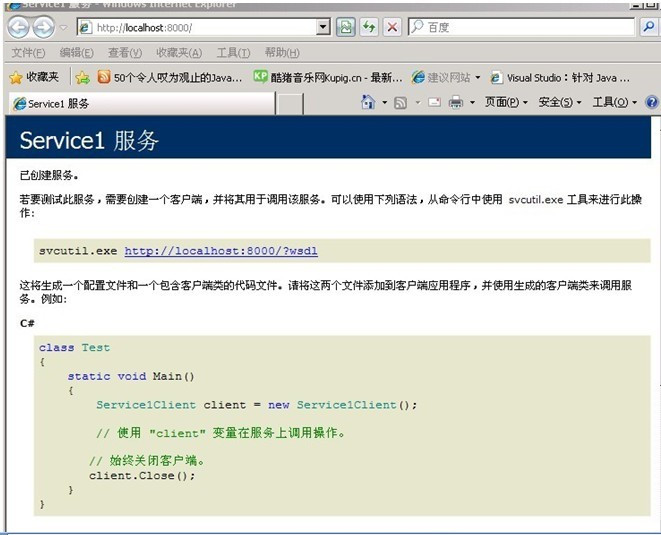This screenshot has width=661, height=535.
Task: Click the browser Back arrow button
Action: [x=18, y=28]
